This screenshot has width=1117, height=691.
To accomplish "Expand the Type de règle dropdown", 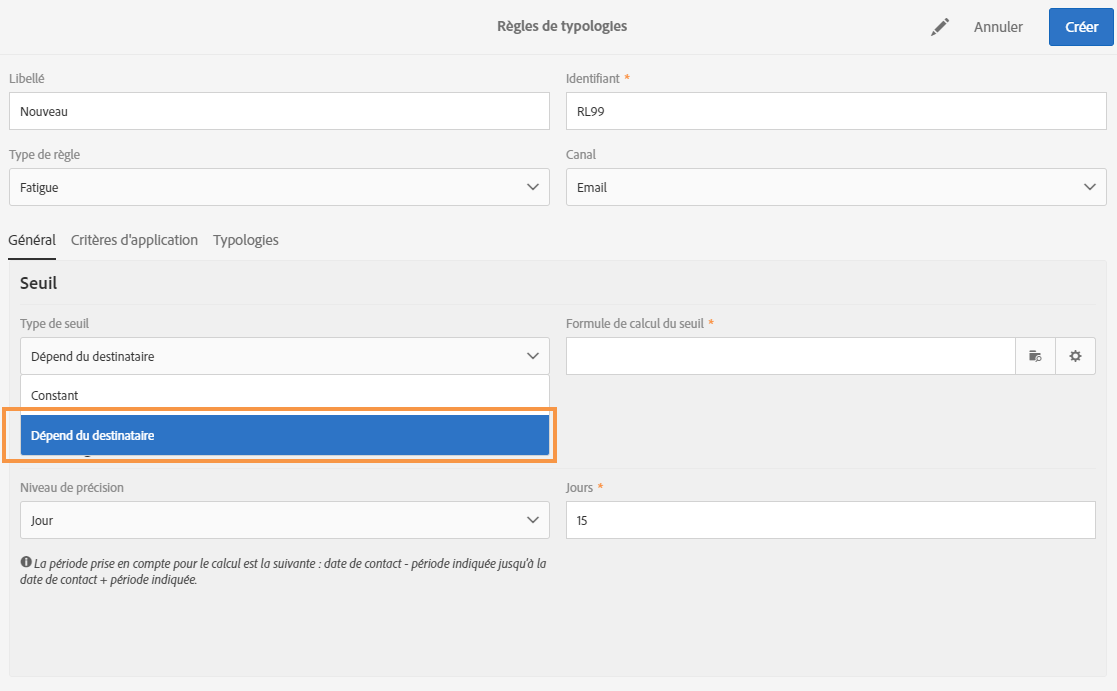I will click(x=279, y=187).
